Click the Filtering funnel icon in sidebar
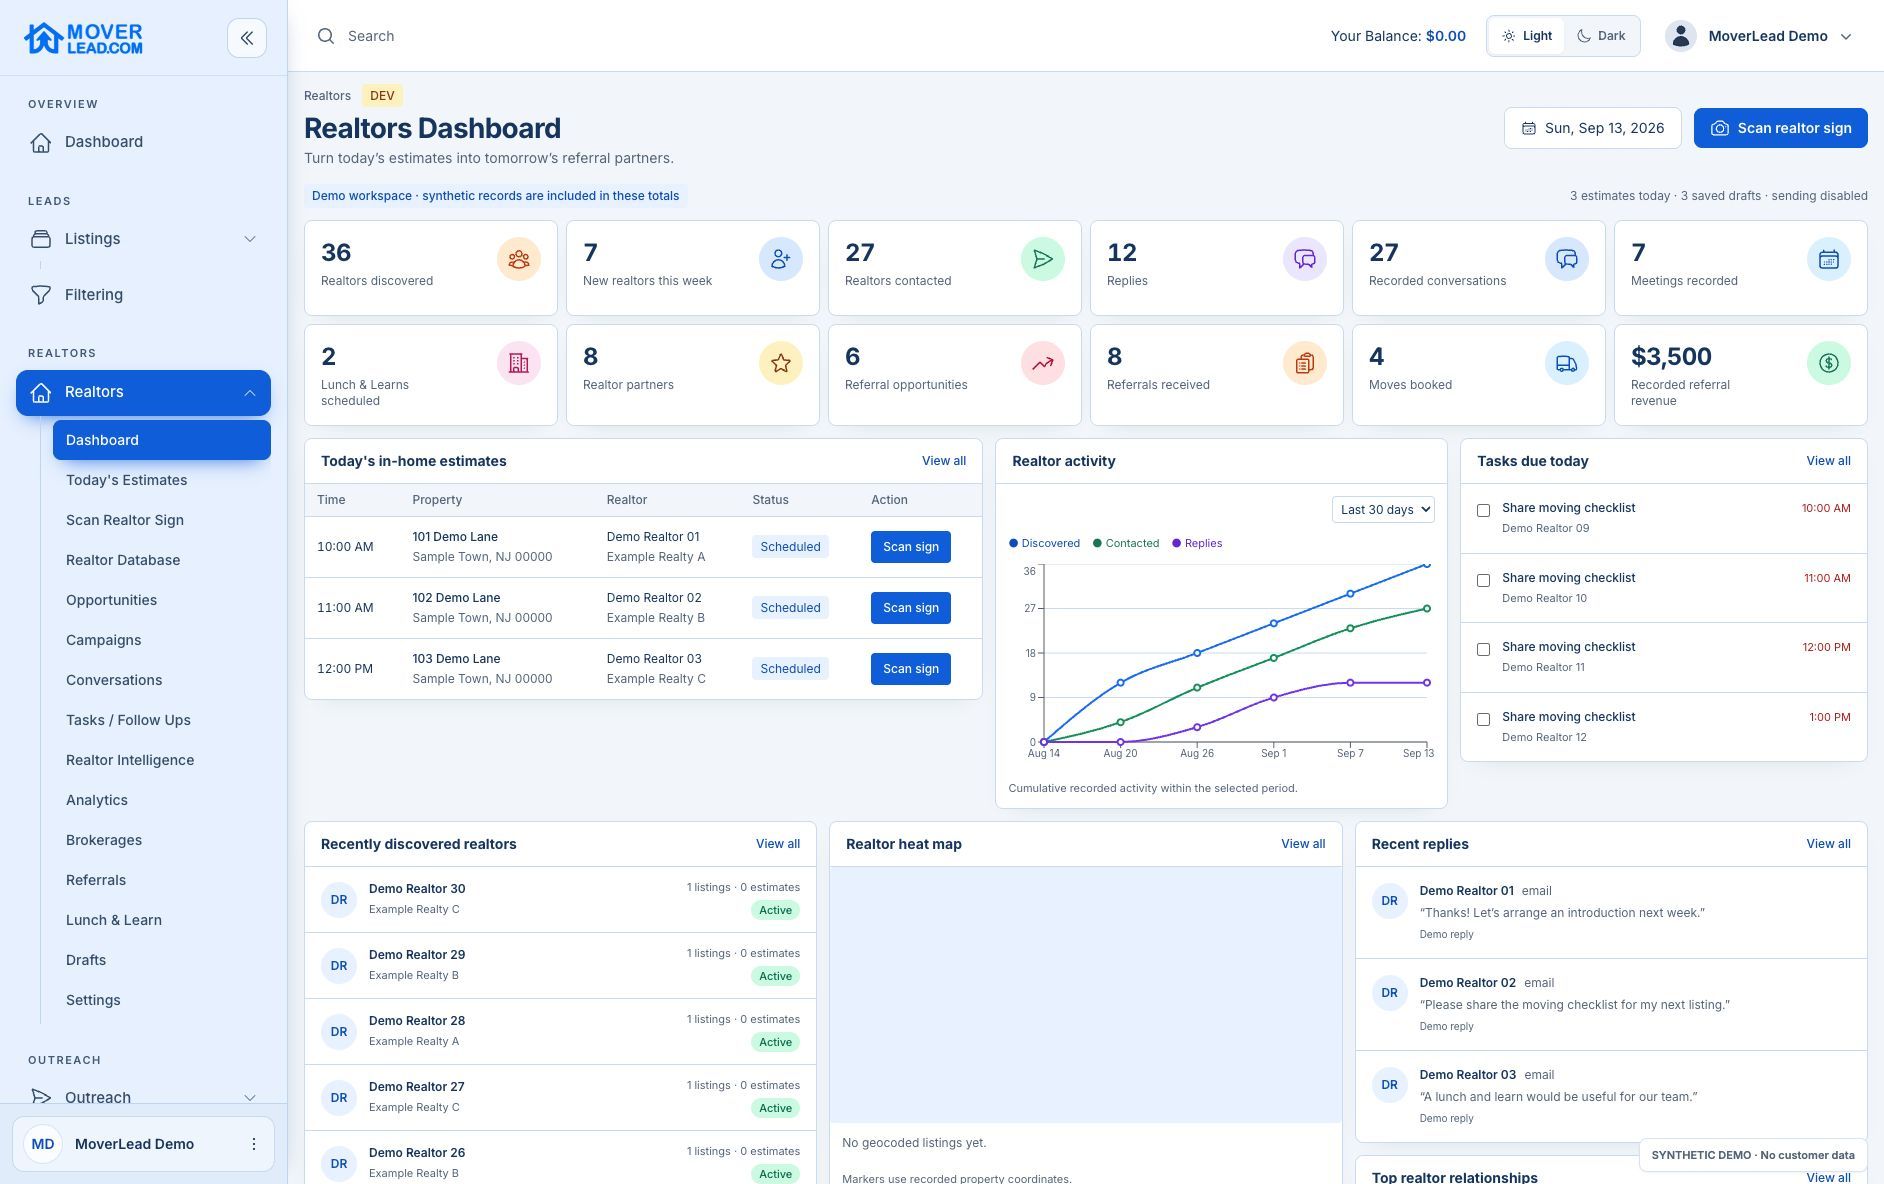 41,295
